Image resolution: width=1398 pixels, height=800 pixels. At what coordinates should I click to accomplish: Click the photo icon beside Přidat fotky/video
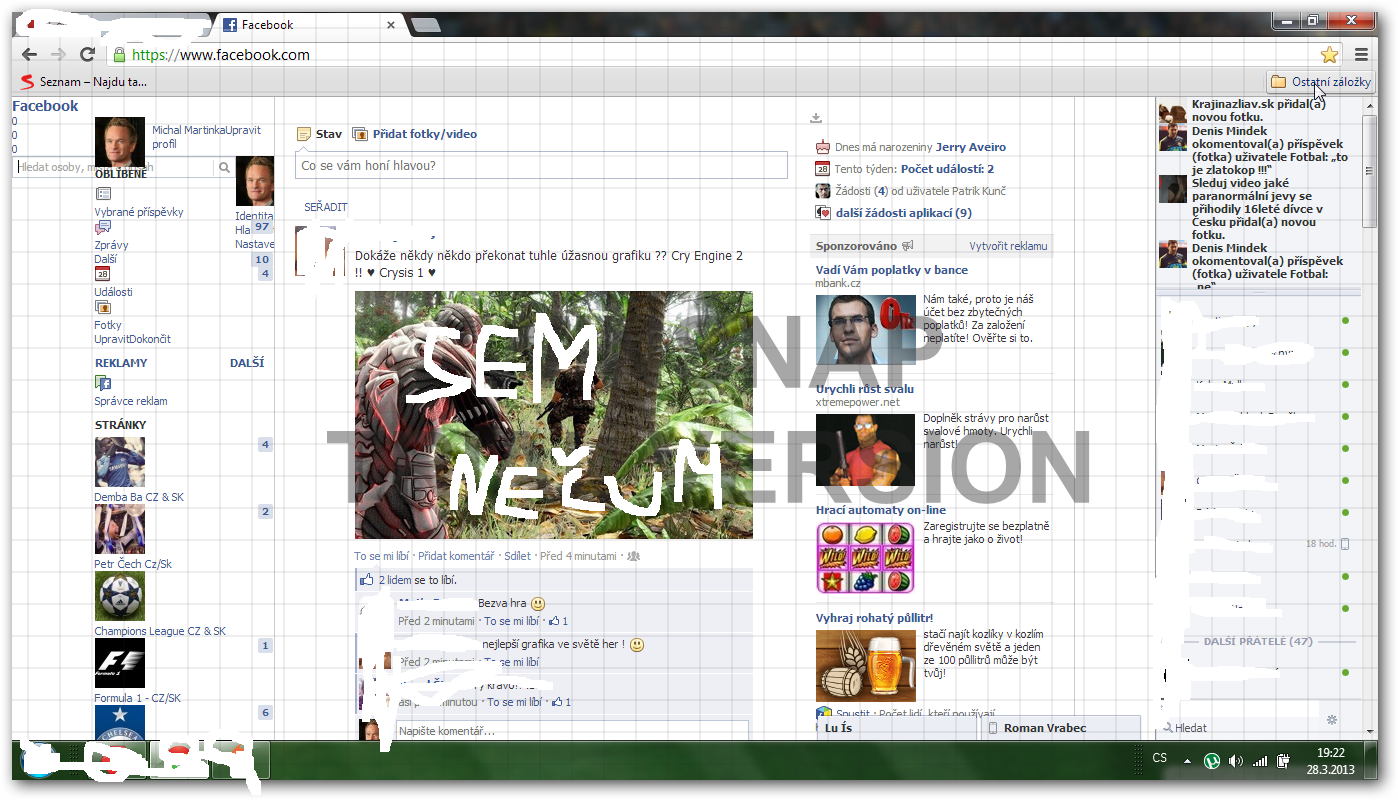(361, 134)
